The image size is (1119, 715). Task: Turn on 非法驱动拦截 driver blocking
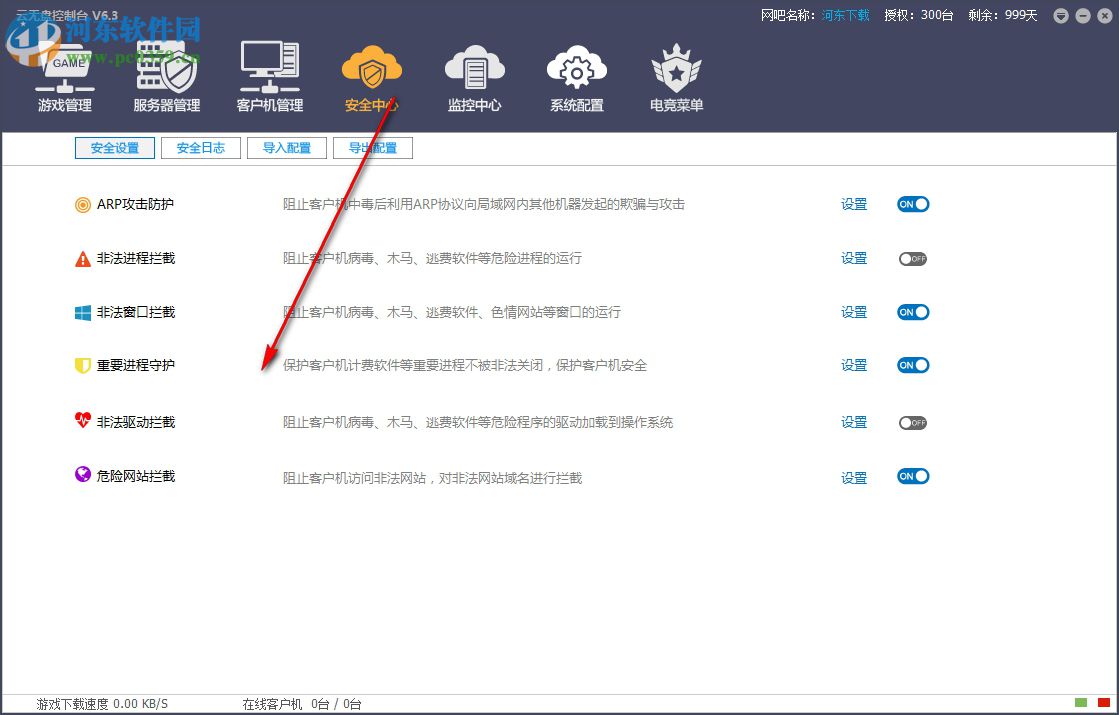pyautogui.click(x=913, y=422)
